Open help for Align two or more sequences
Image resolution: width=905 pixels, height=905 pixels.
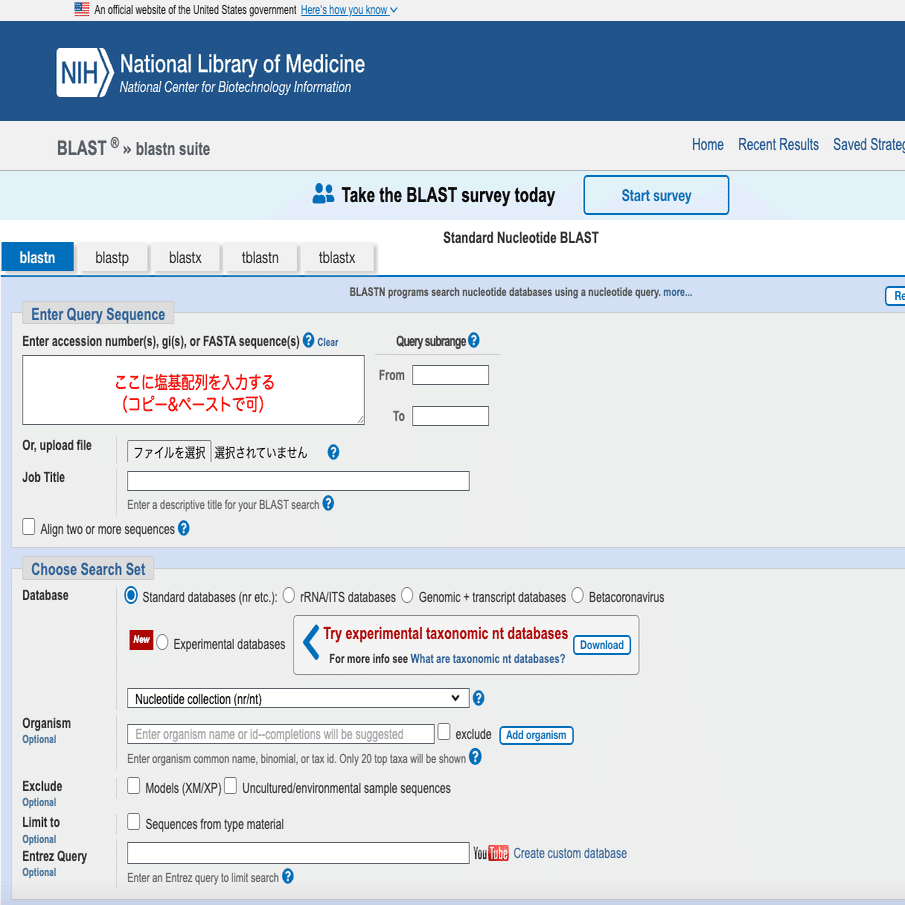pos(184,528)
